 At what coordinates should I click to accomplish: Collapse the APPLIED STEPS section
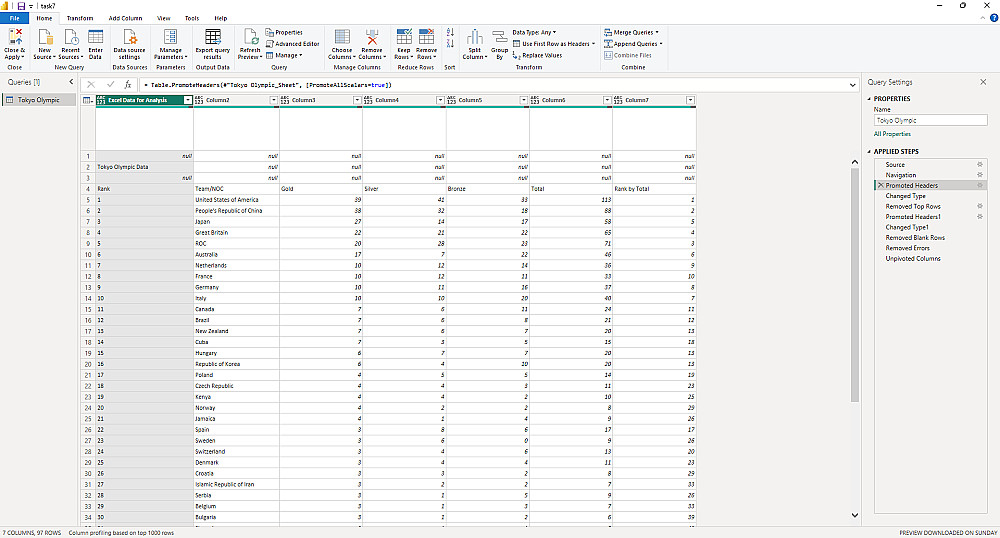[869, 152]
